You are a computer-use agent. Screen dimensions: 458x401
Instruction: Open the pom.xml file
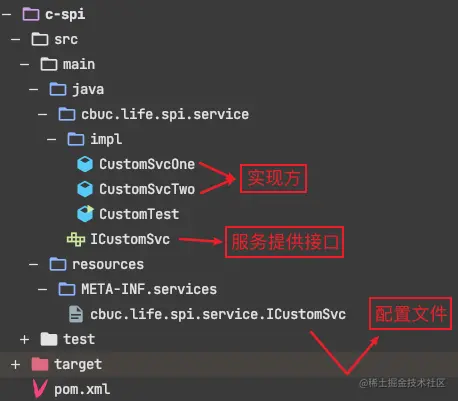pyautogui.click(x=82, y=389)
